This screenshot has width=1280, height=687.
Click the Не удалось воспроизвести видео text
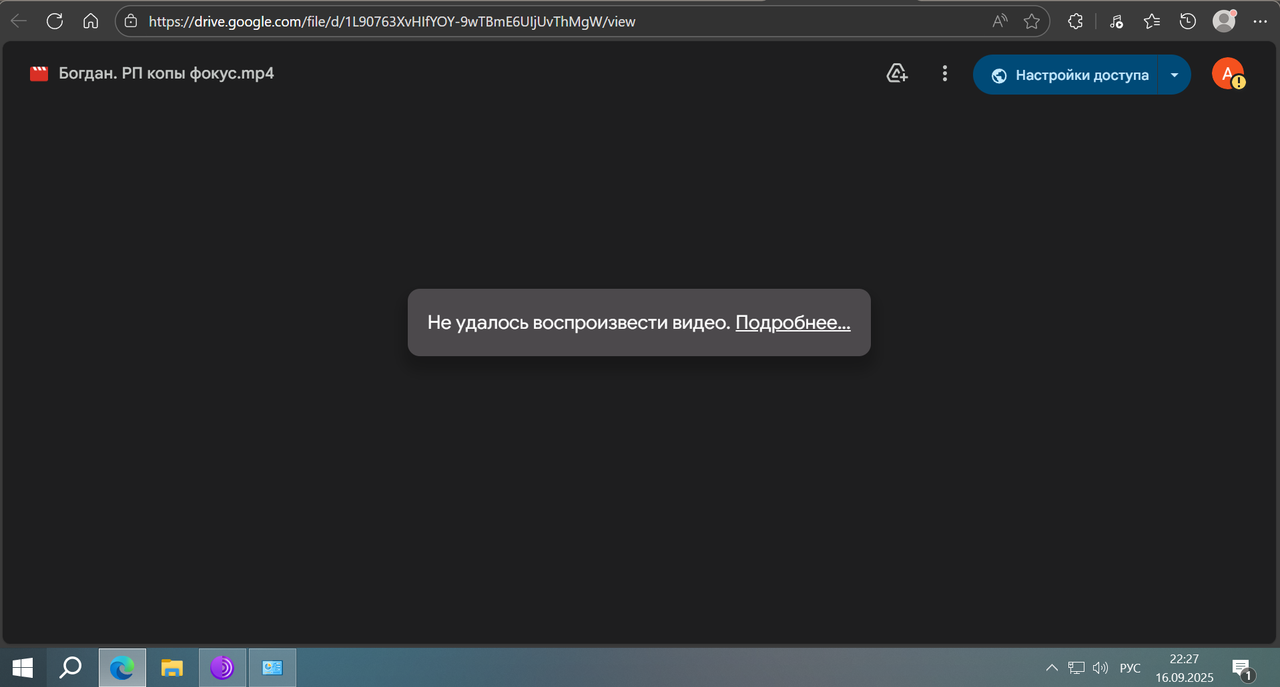coord(579,322)
